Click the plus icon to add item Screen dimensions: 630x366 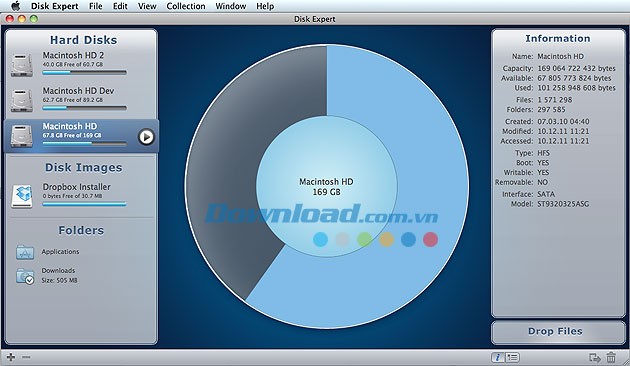pos(11,357)
